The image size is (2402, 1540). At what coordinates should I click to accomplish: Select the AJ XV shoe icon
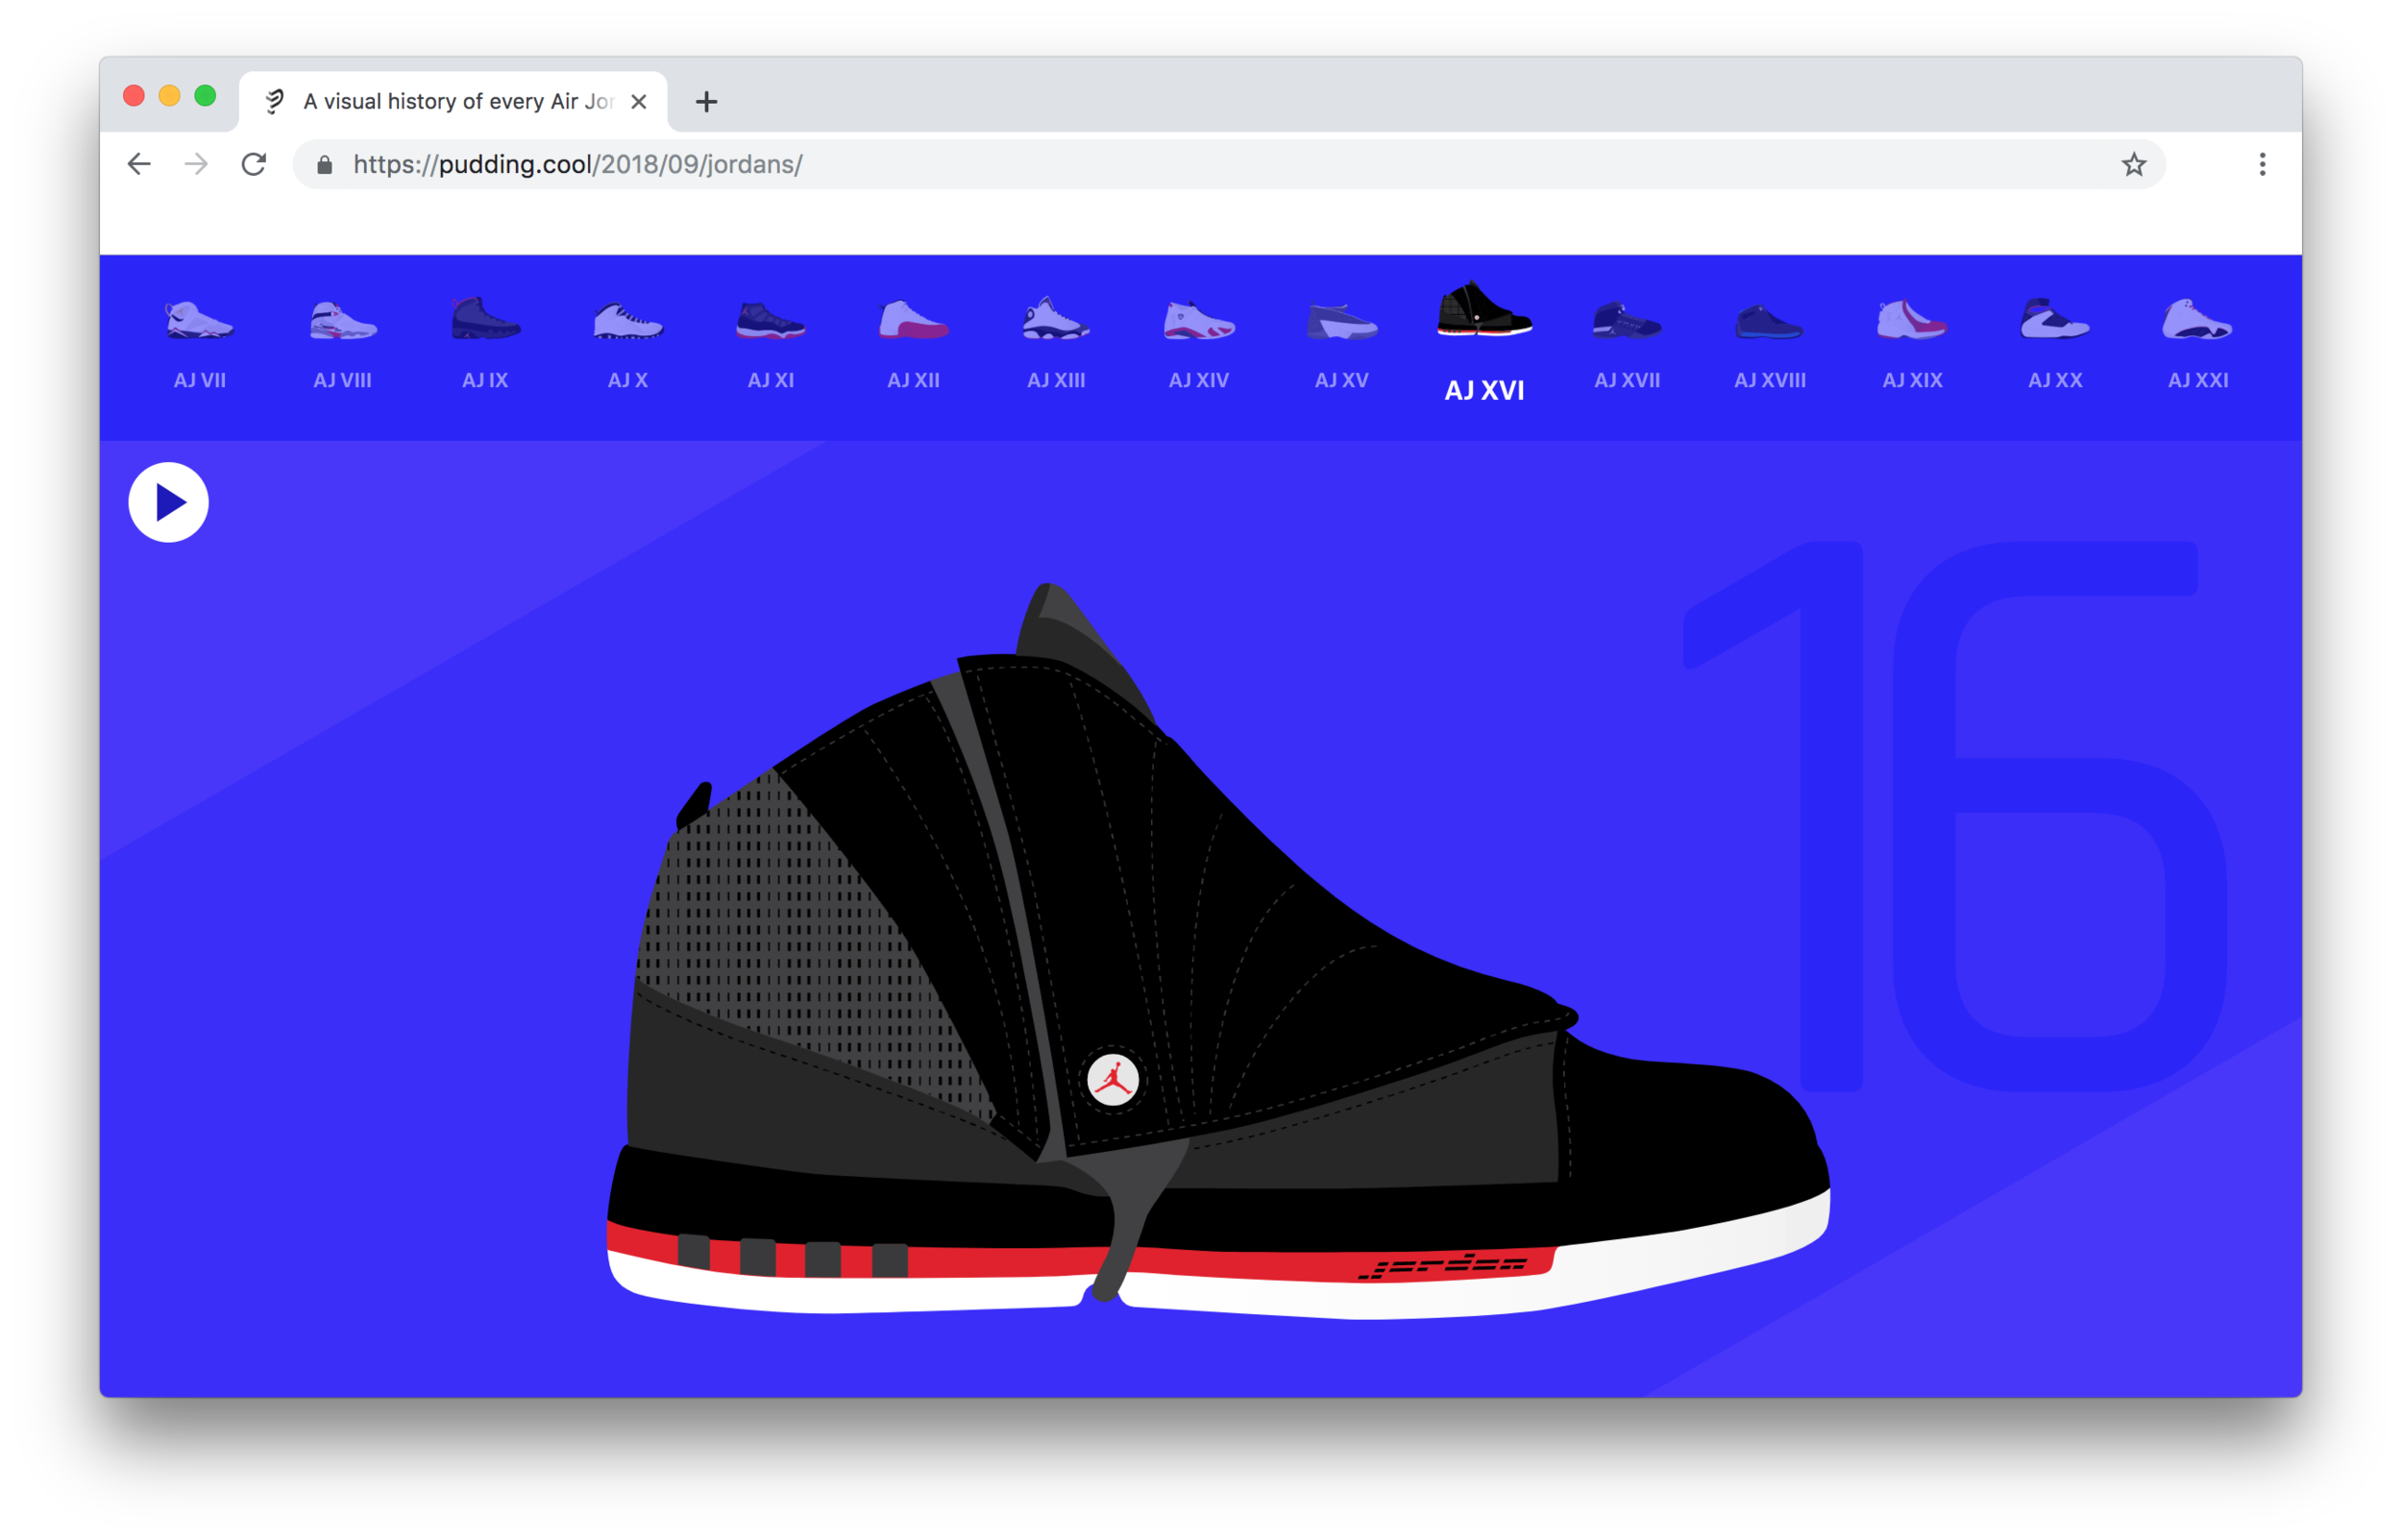(1342, 322)
